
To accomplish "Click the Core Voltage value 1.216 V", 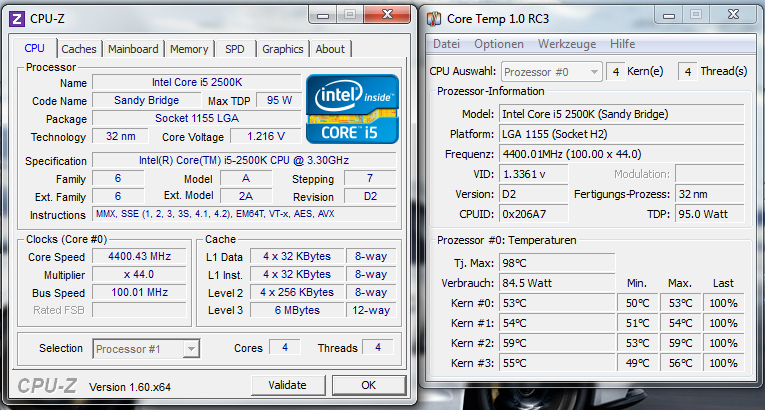I will tap(266, 136).
